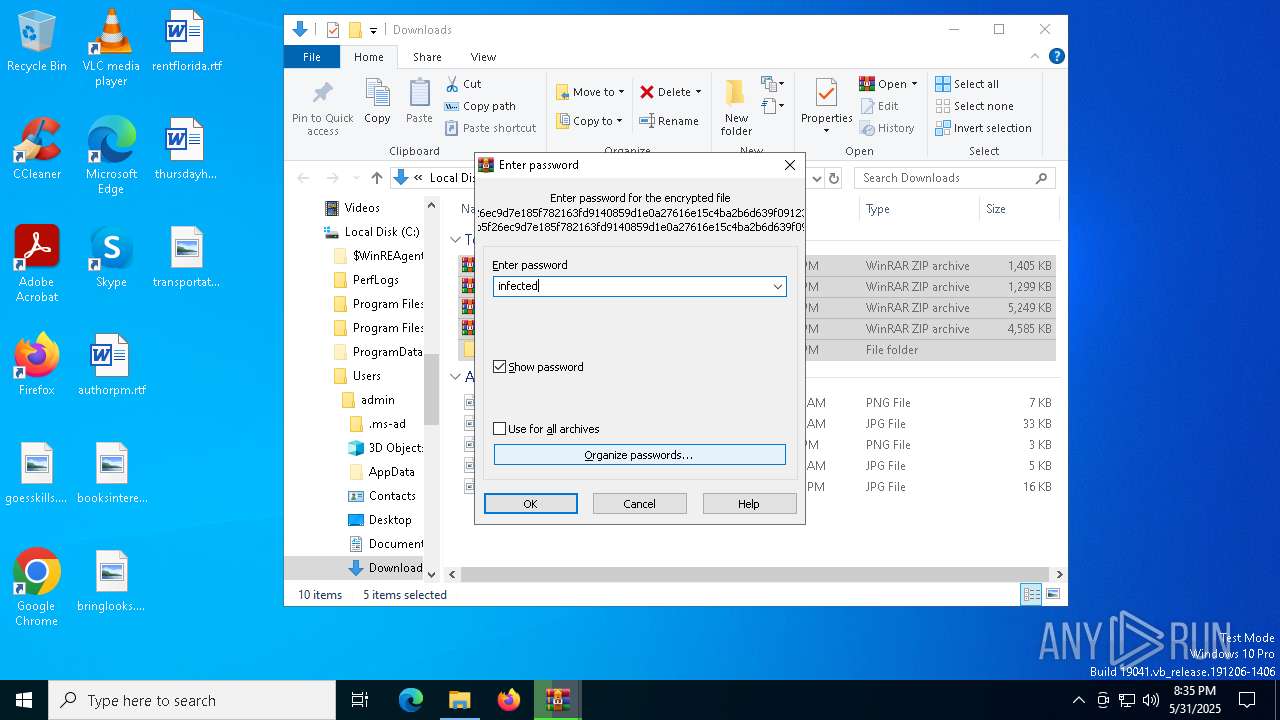
Task: Click the History tool in ribbon
Action: 887,128
